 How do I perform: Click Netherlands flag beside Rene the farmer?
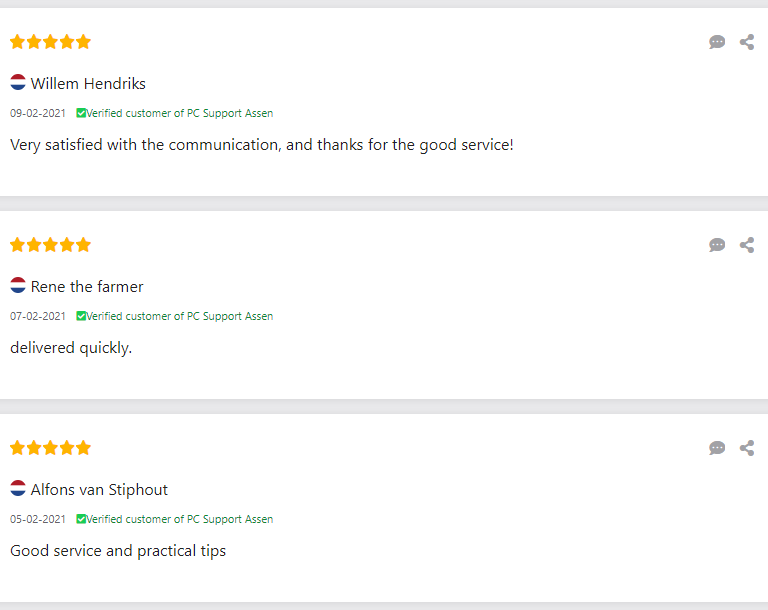pyautogui.click(x=18, y=286)
